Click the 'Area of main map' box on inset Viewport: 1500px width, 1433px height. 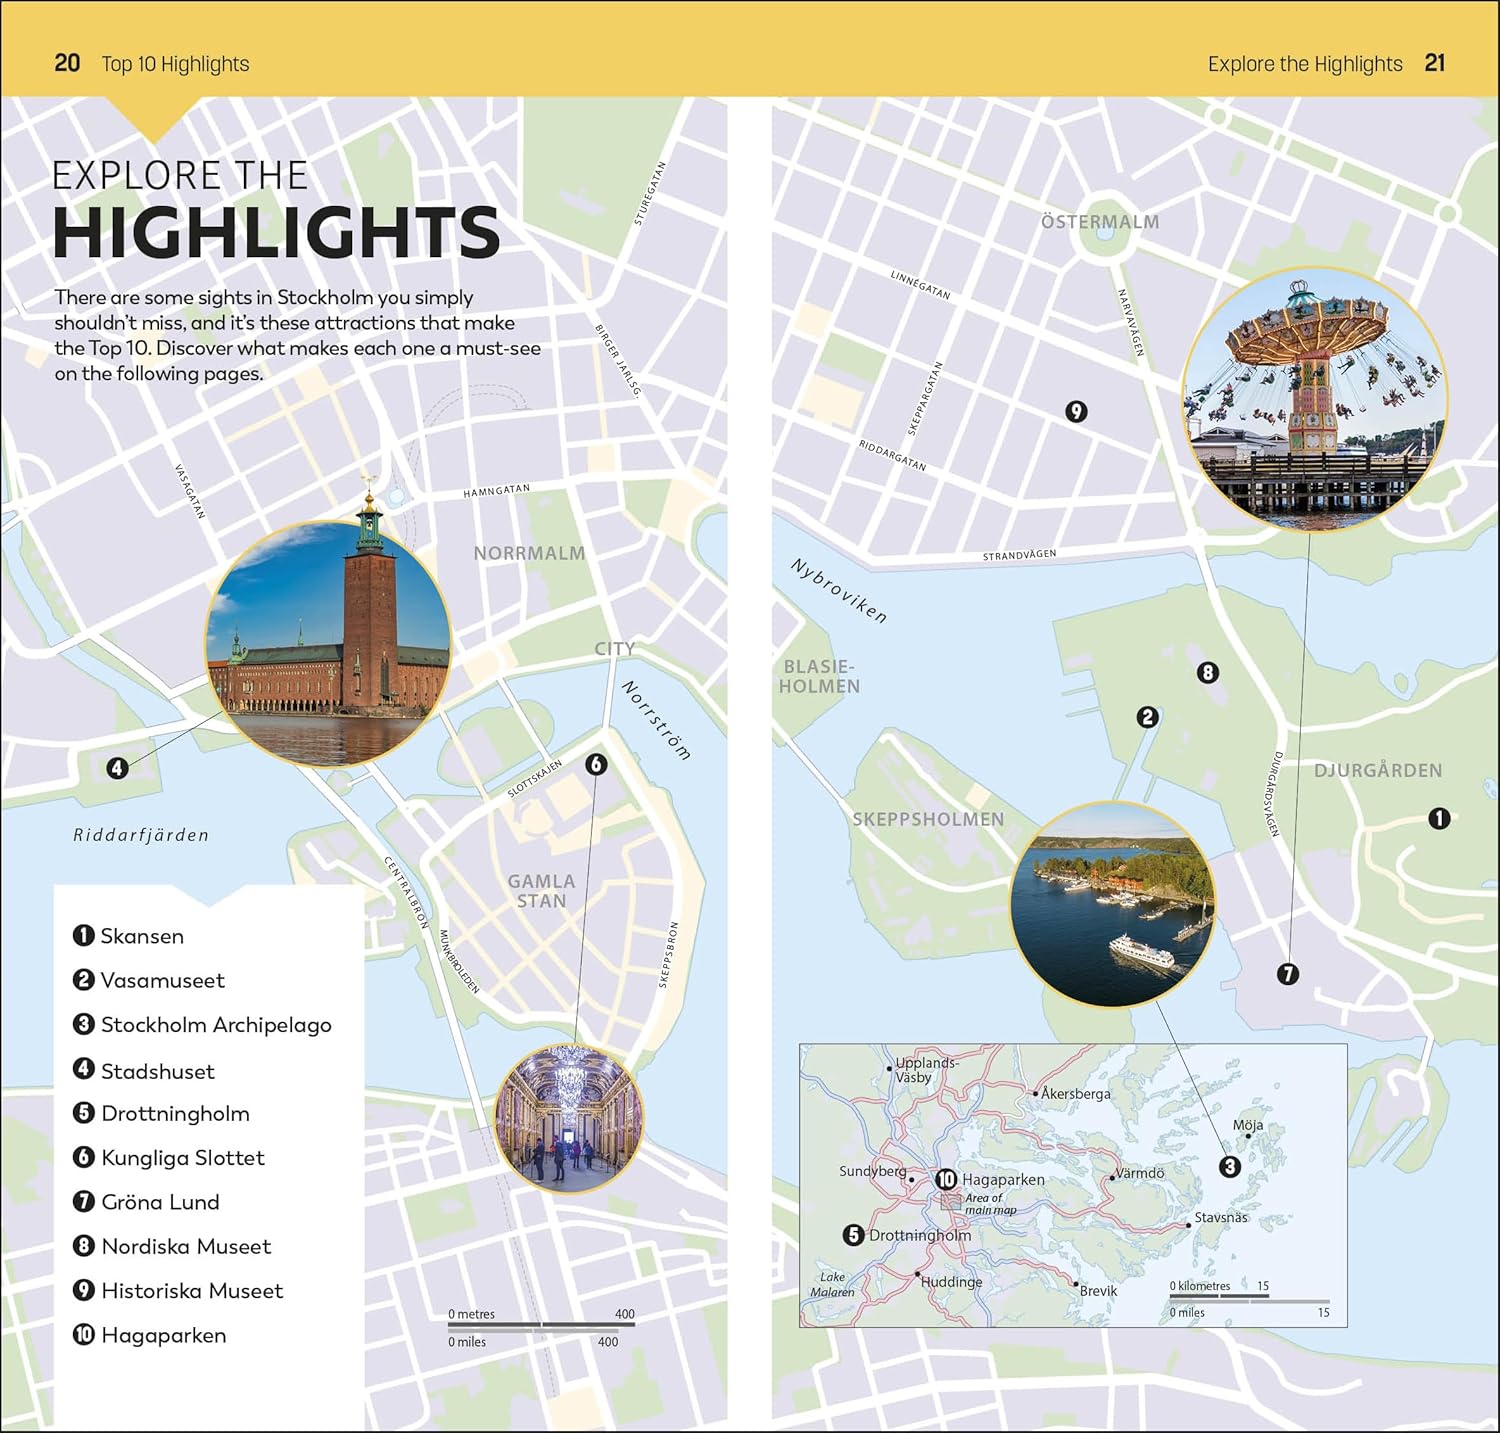tap(951, 1202)
